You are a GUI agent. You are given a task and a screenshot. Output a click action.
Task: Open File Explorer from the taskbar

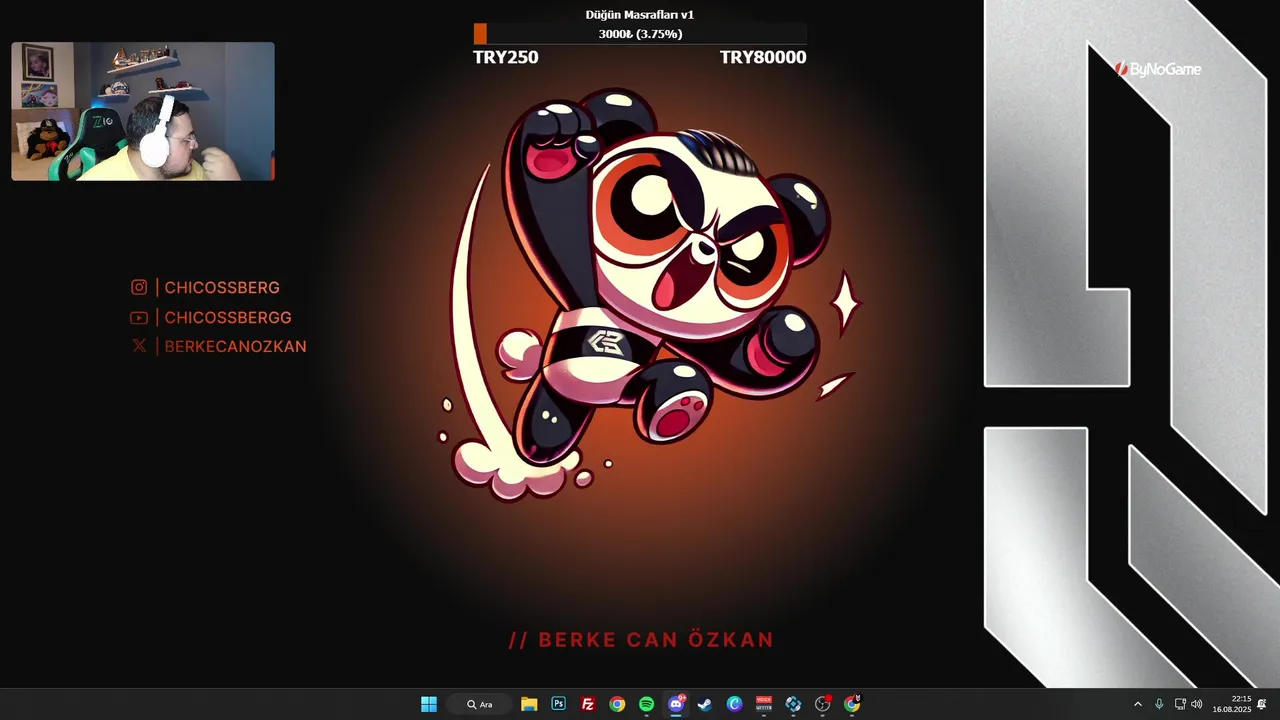pyautogui.click(x=529, y=704)
